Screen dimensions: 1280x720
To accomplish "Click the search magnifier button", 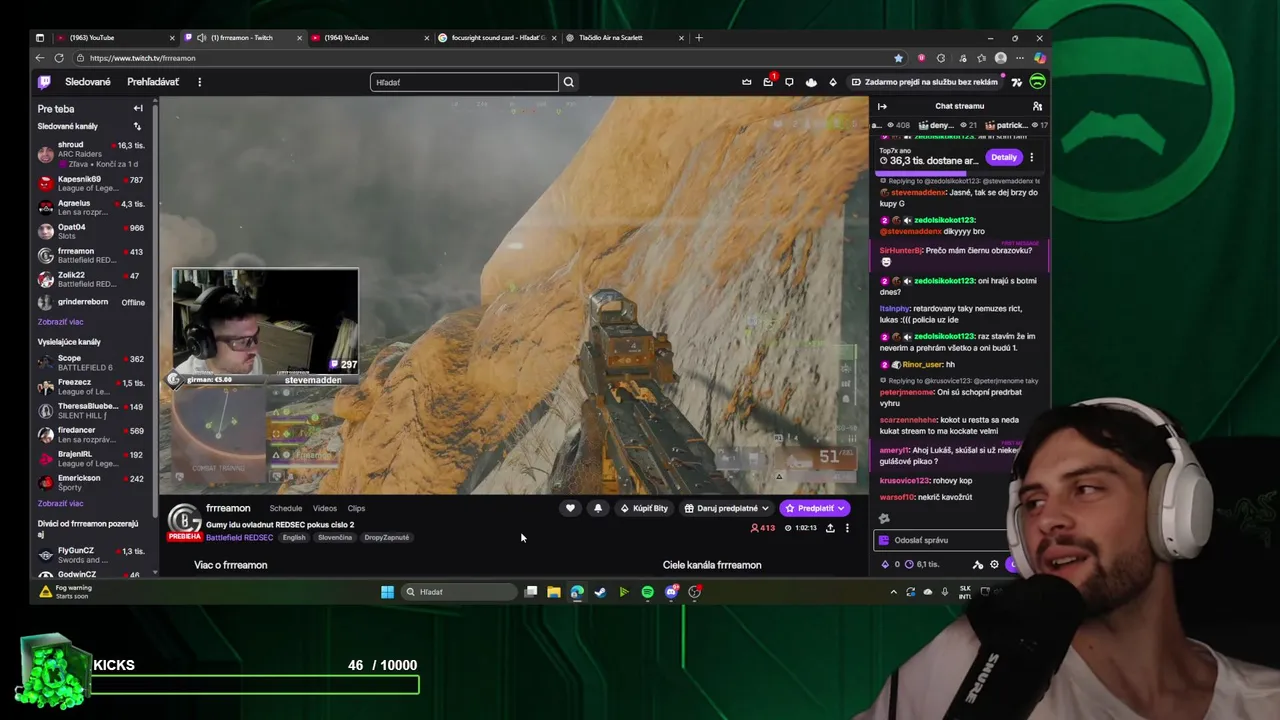I will [569, 82].
